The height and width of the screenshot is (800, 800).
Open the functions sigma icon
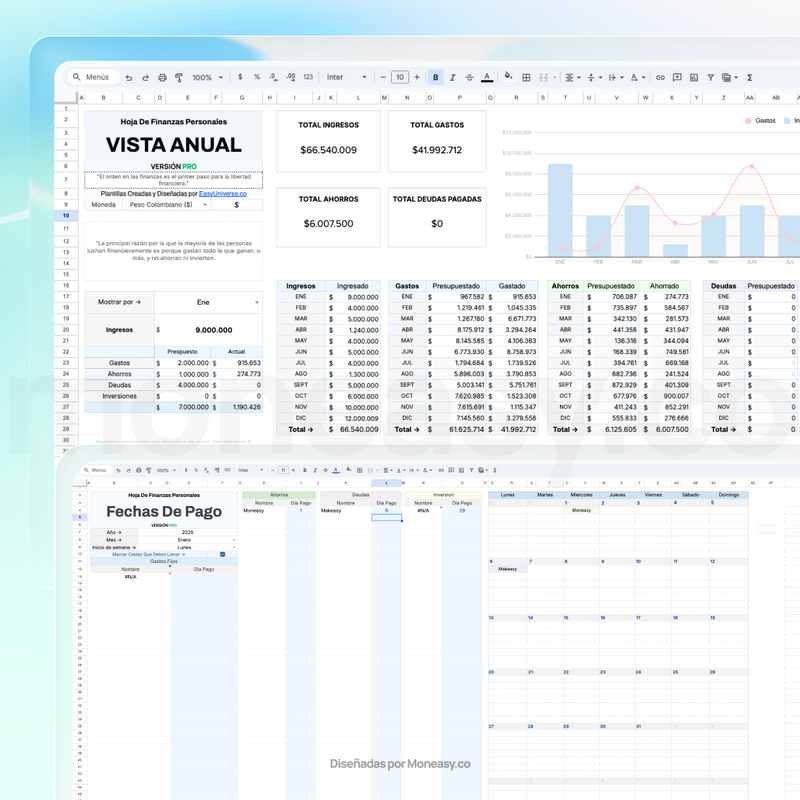pos(748,77)
